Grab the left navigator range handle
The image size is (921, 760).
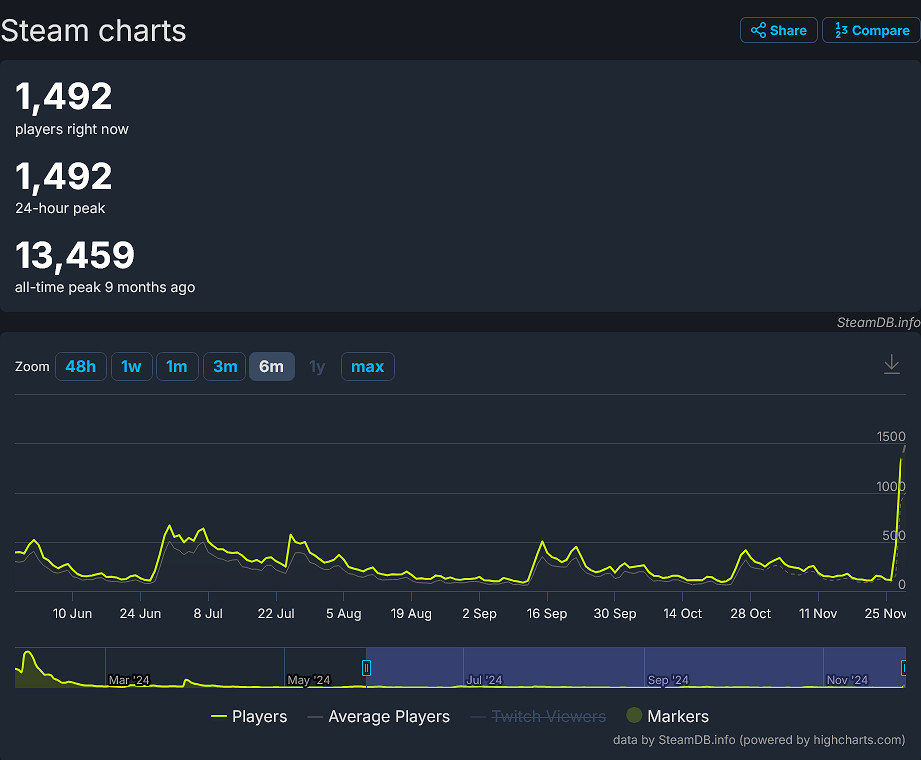[x=366, y=668]
